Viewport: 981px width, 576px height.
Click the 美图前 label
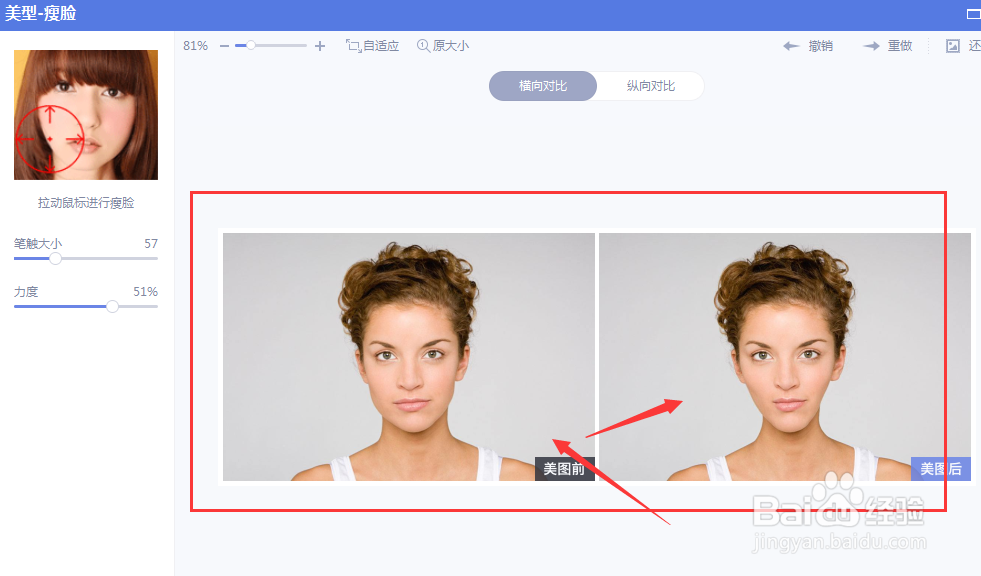click(564, 469)
